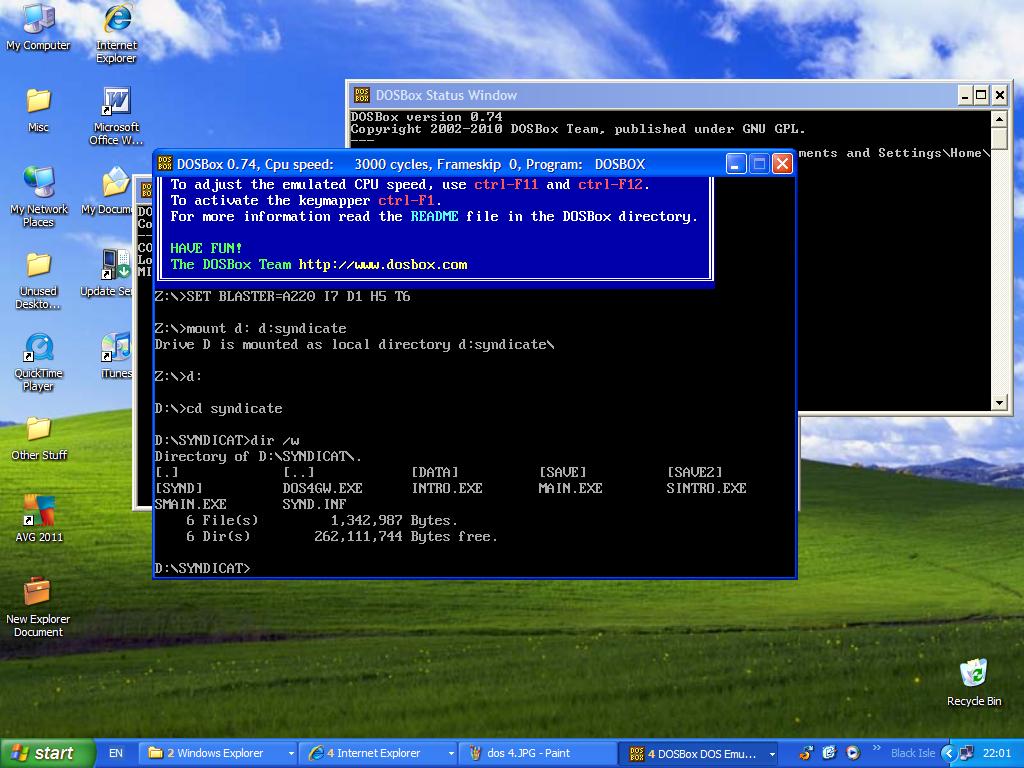Viewport: 1024px width, 768px height.
Task: Open DOSBox DOS Emulator taskbar group
Action: [x=699, y=753]
